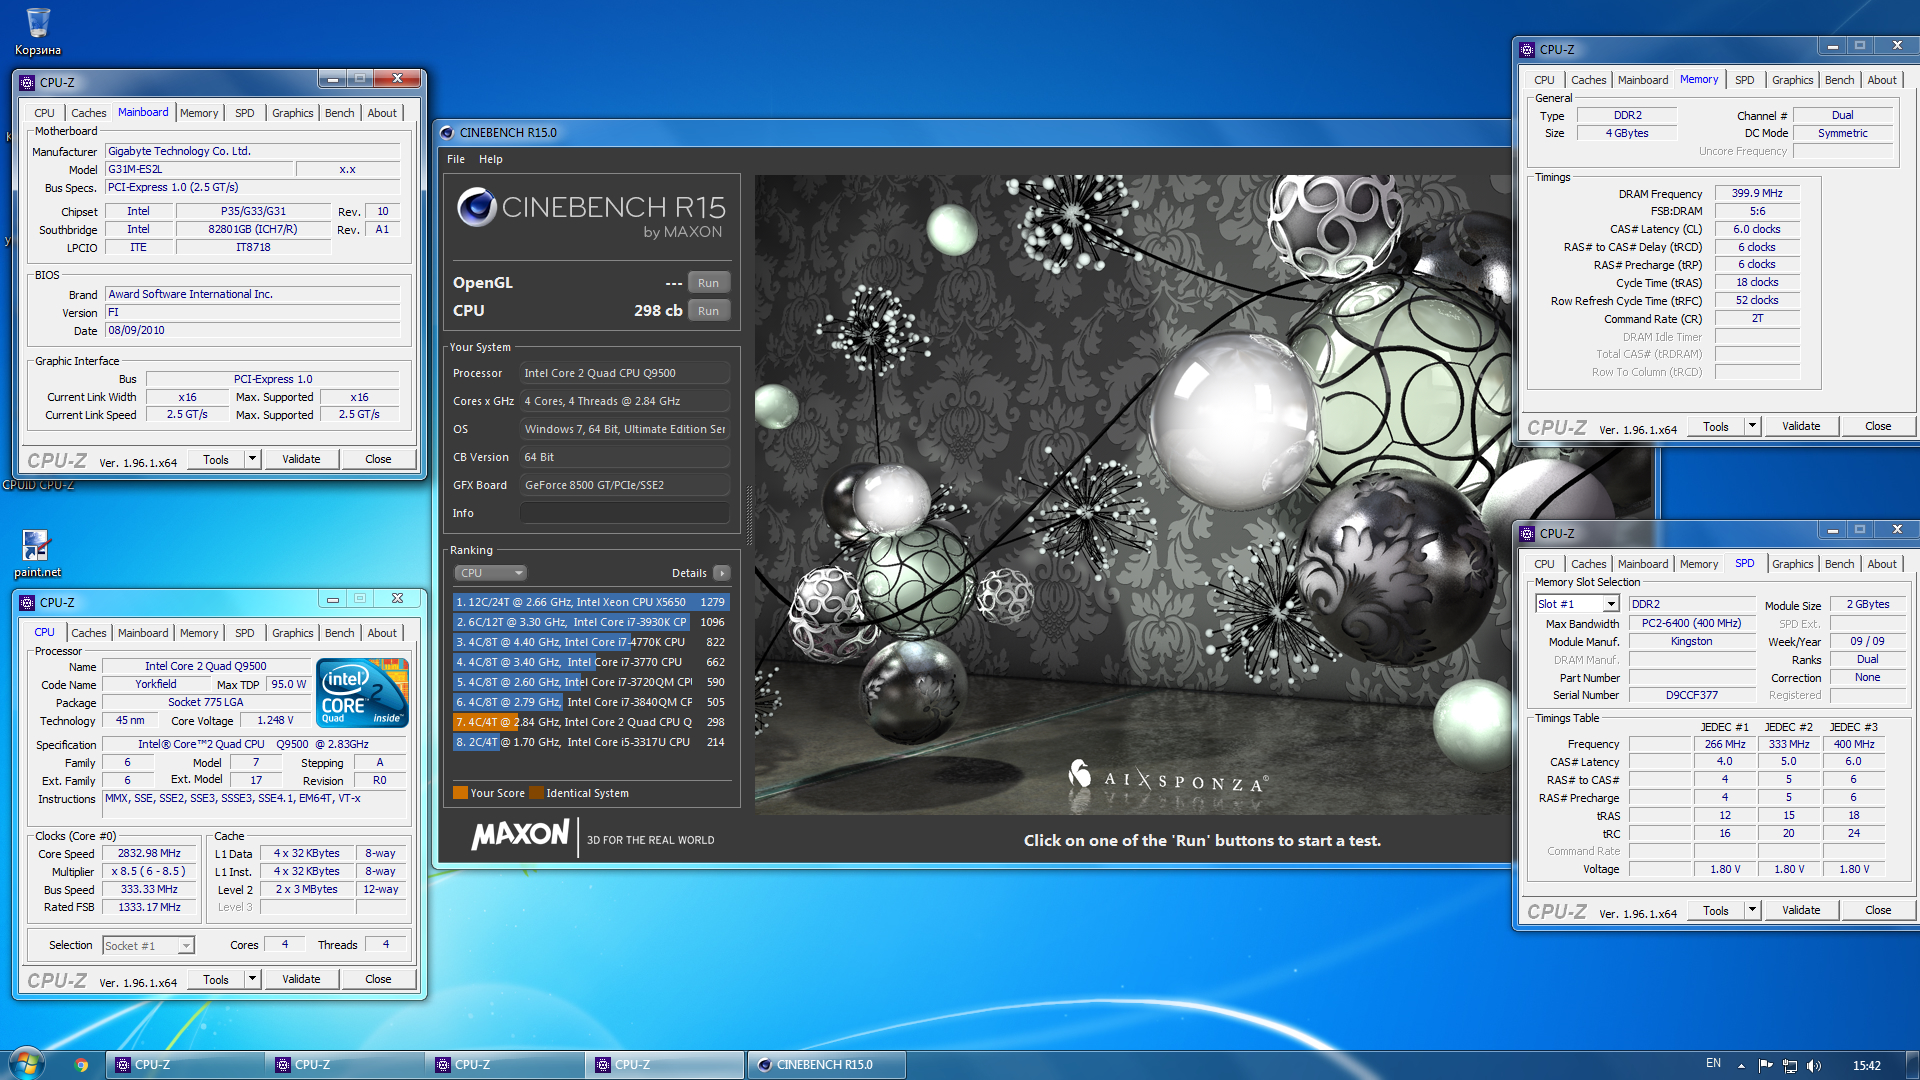Image resolution: width=1920 pixels, height=1080 pixels.
Task: Click the Windows Start orb
Action: (x=27, y=1064)
